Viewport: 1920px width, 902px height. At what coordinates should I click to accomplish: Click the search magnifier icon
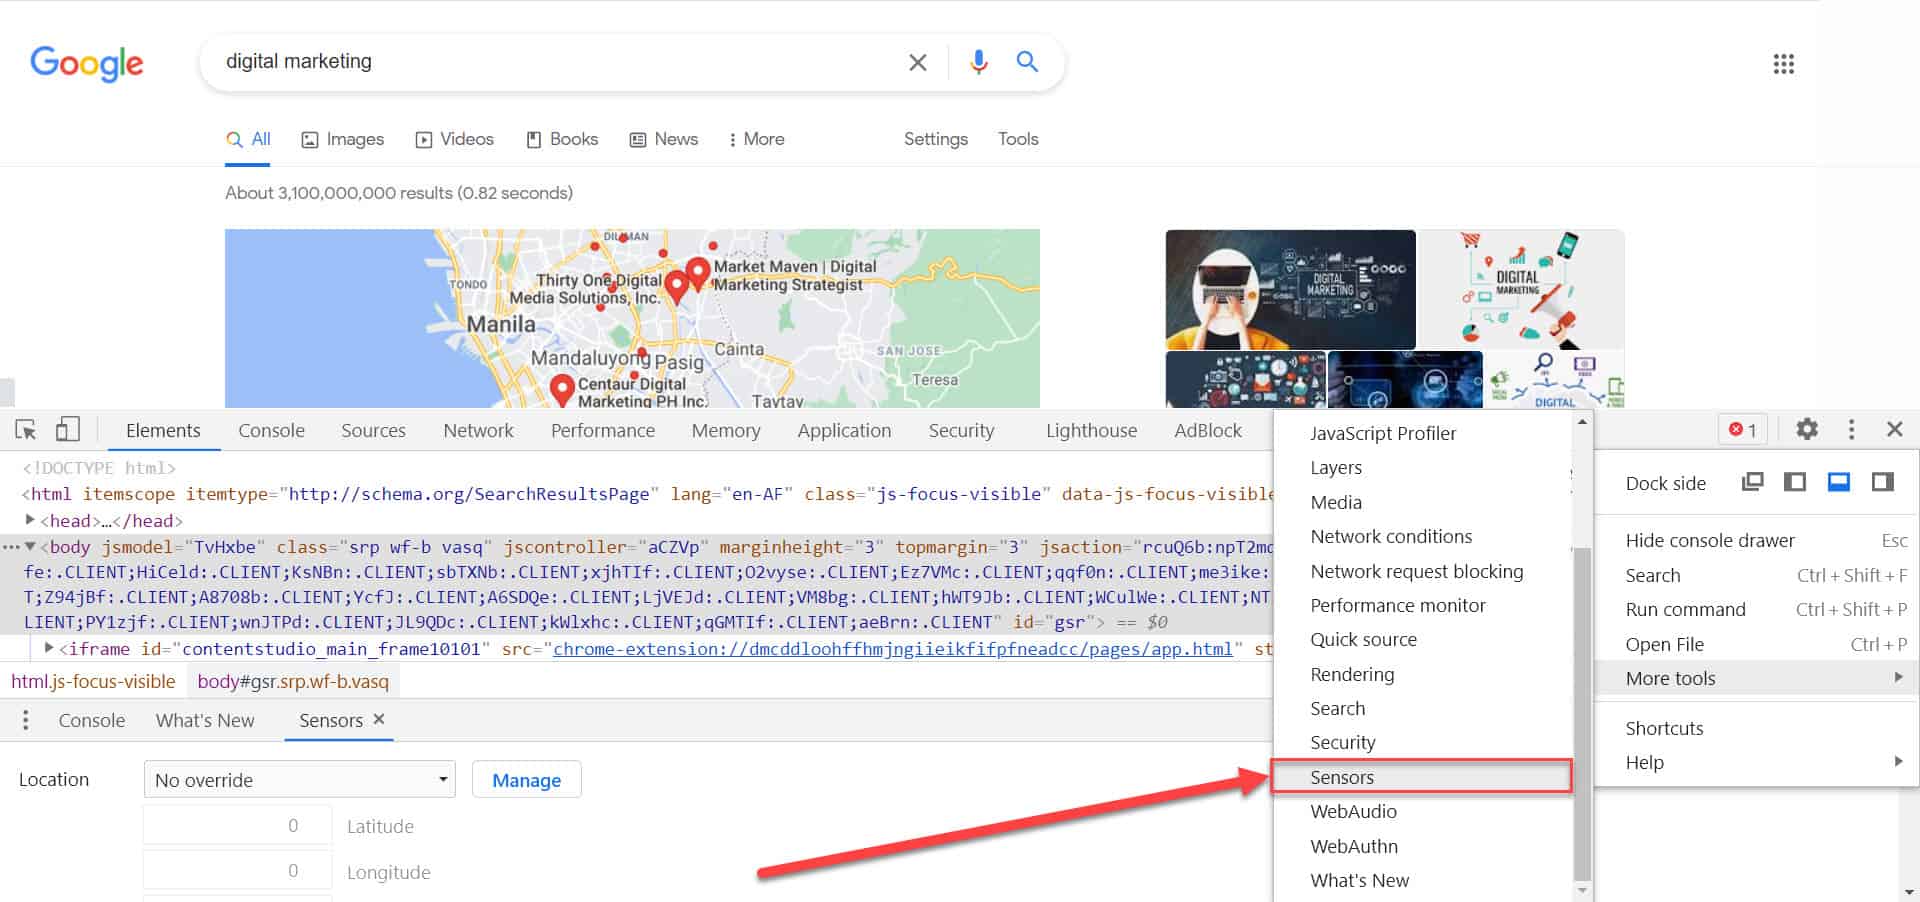point(1027,61)
